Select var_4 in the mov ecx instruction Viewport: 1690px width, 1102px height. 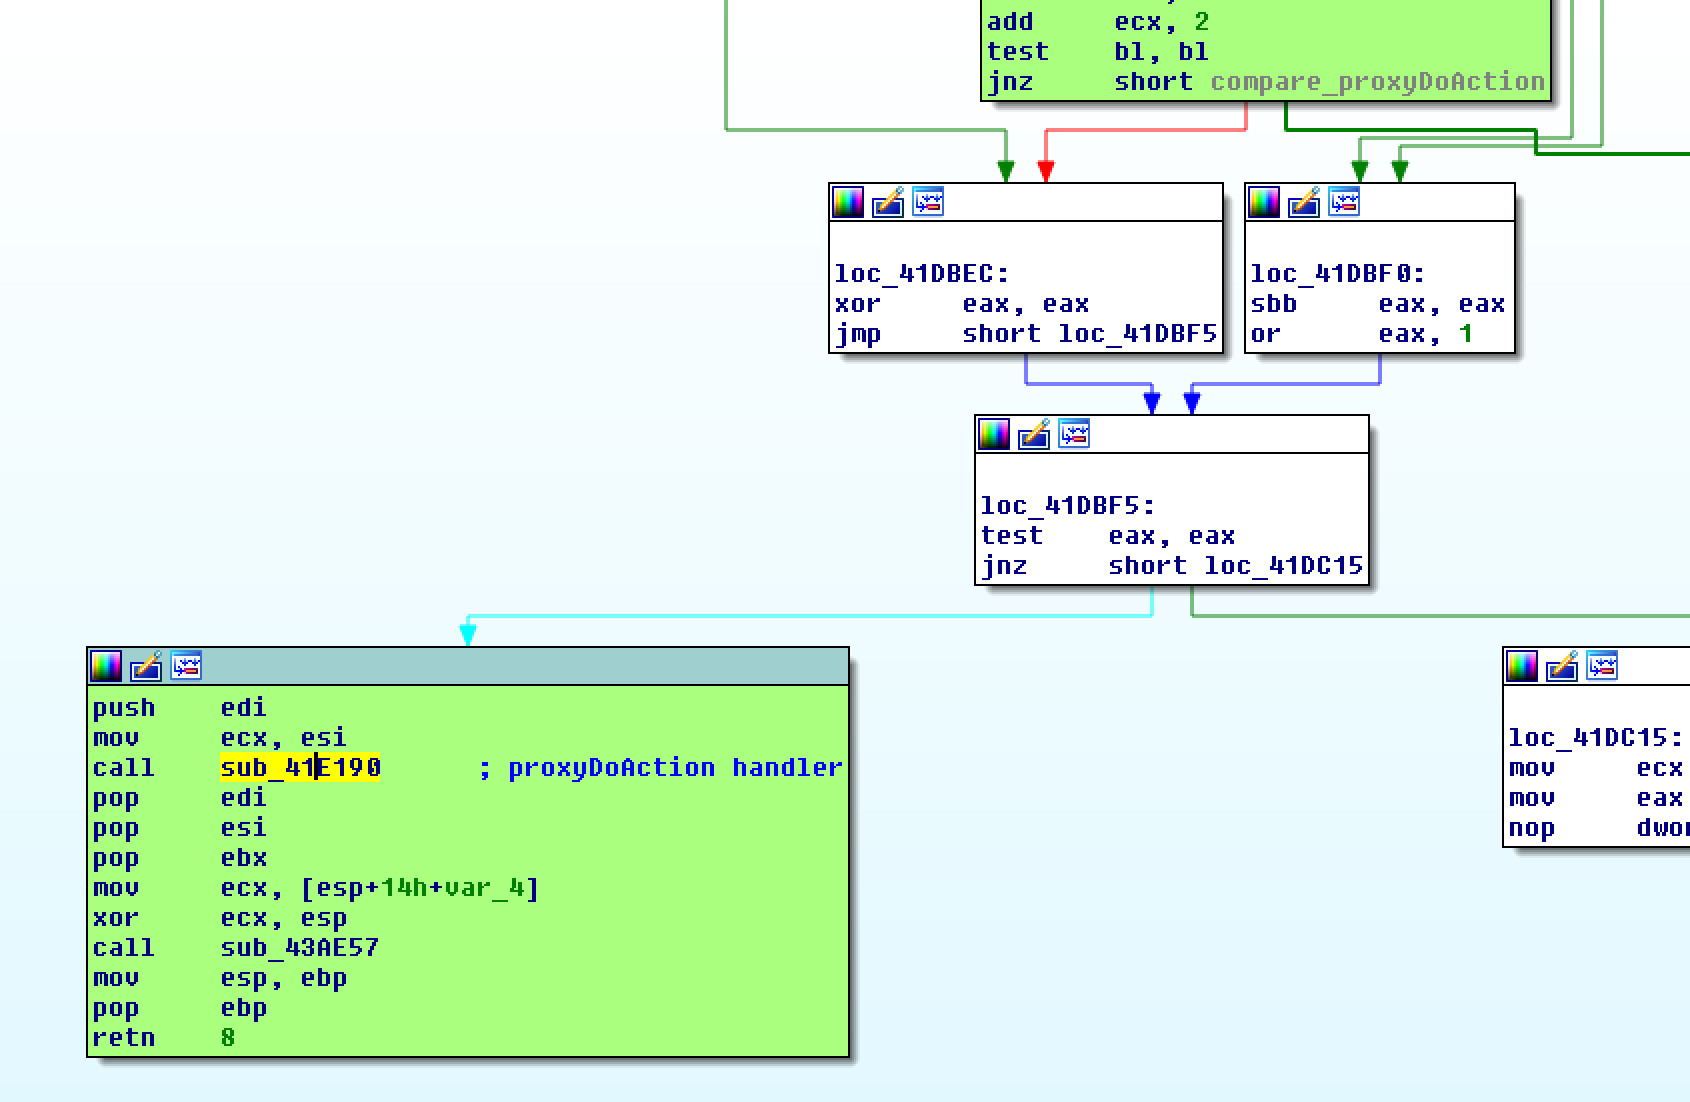pos(484,888)
